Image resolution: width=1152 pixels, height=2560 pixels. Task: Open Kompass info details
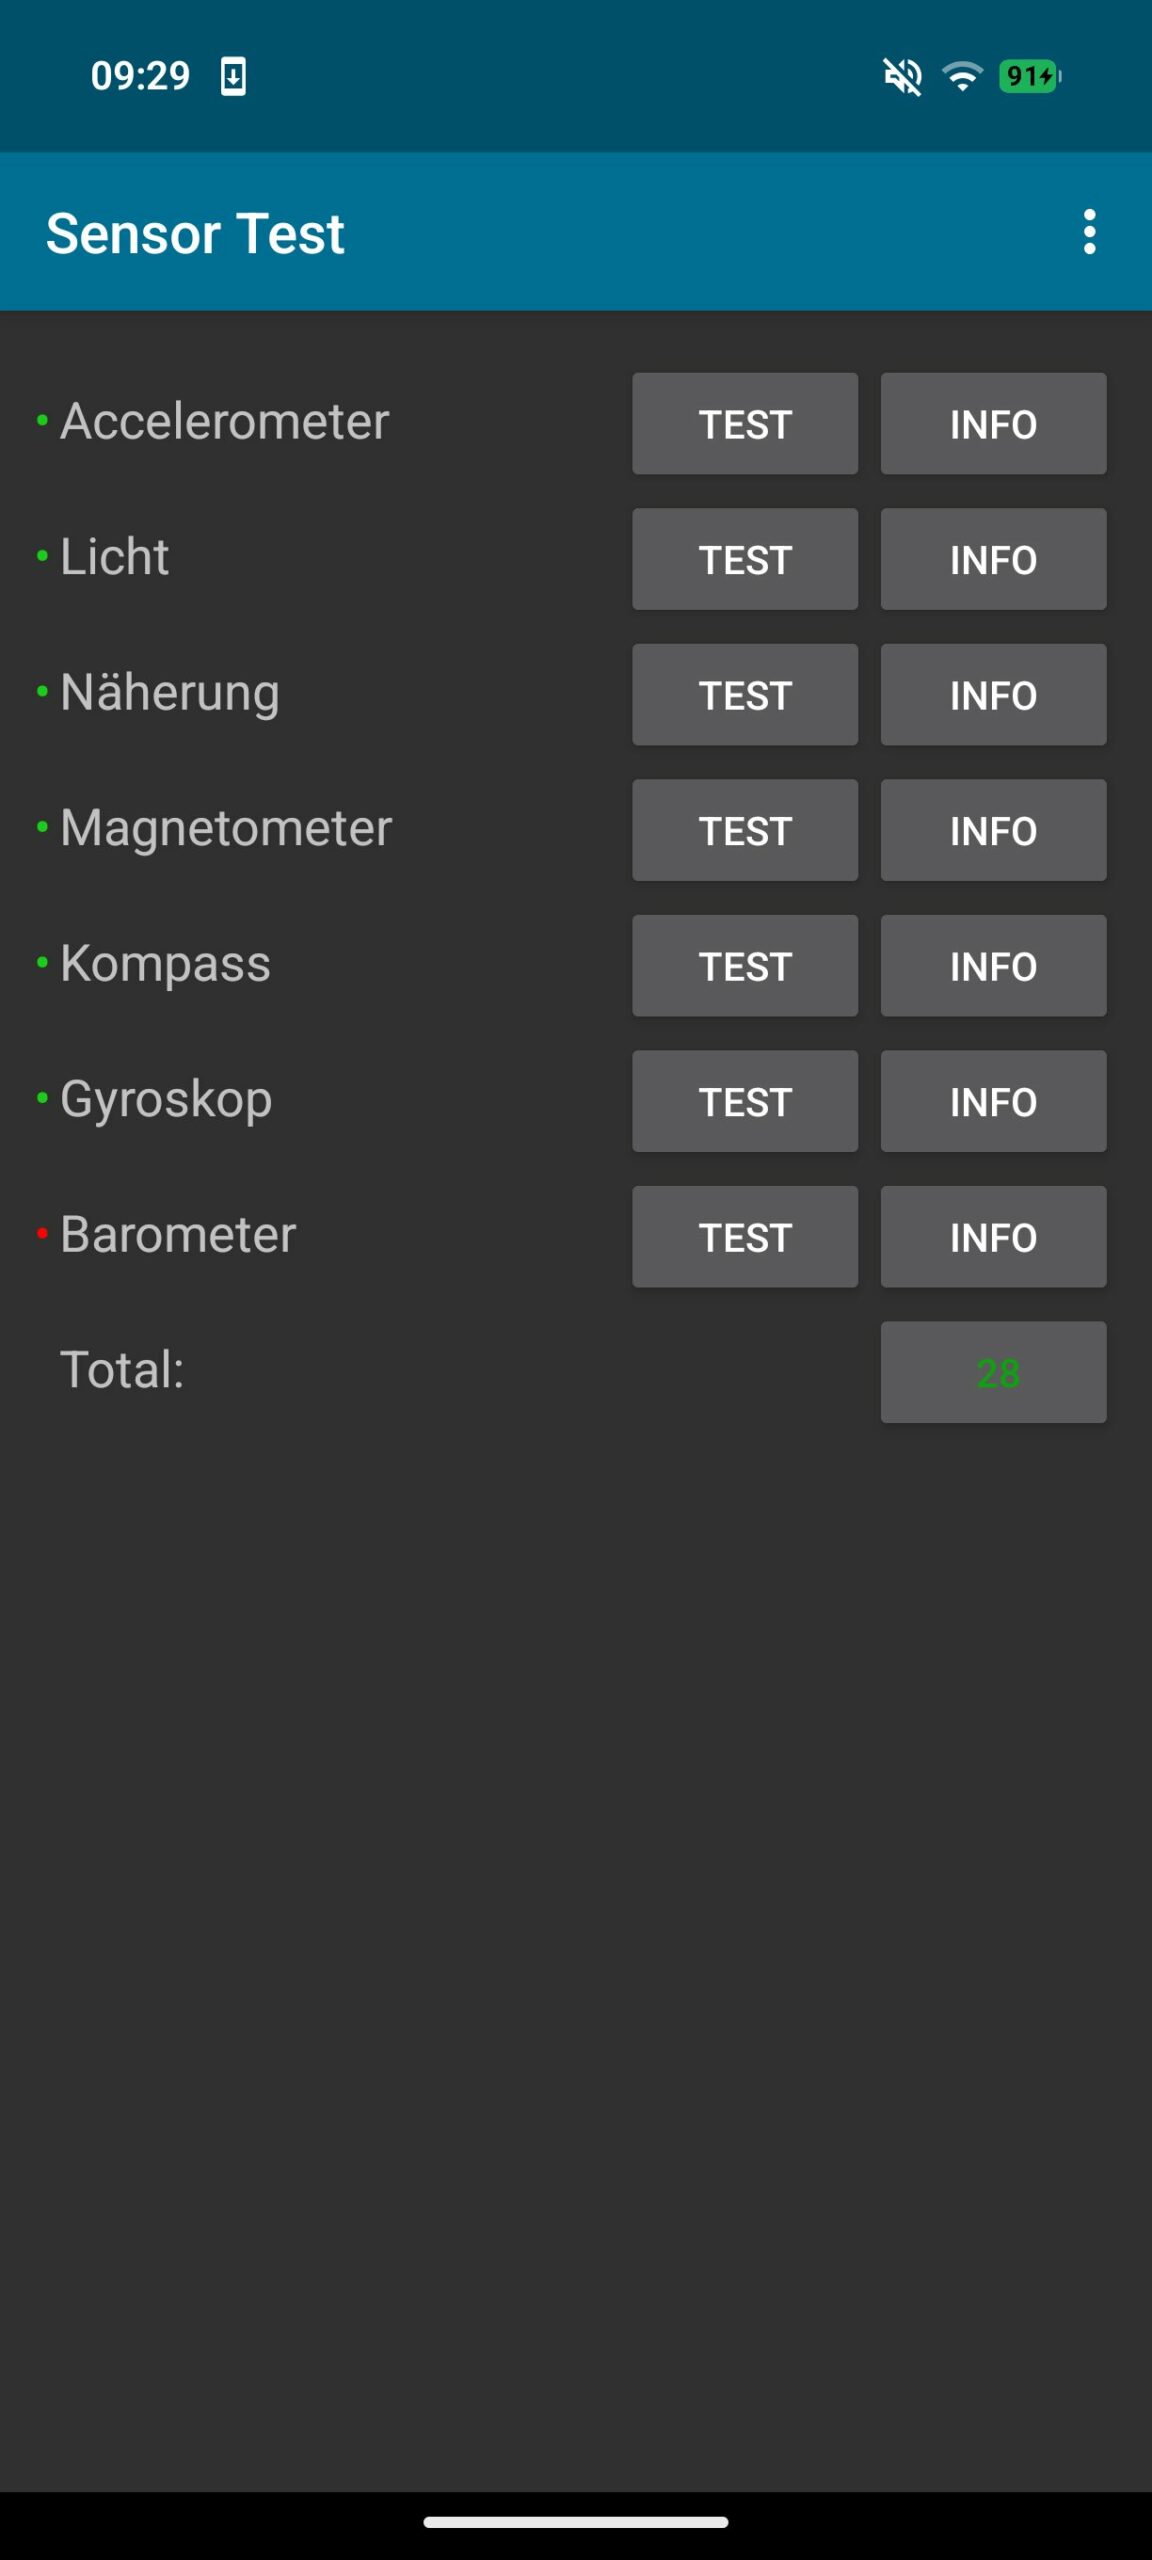[x=993, y=966]
